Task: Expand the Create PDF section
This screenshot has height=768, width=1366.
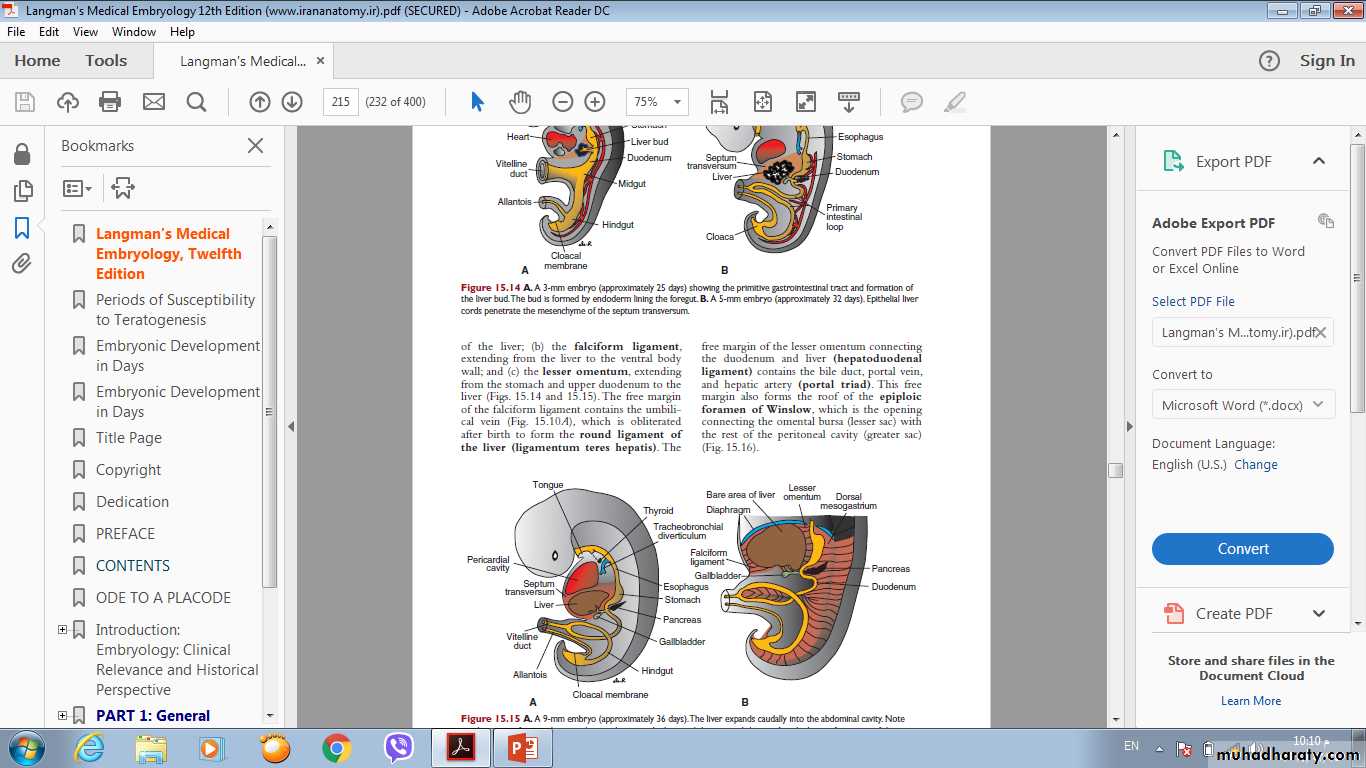Action: pyautogui.click(x=1318, y=614)
